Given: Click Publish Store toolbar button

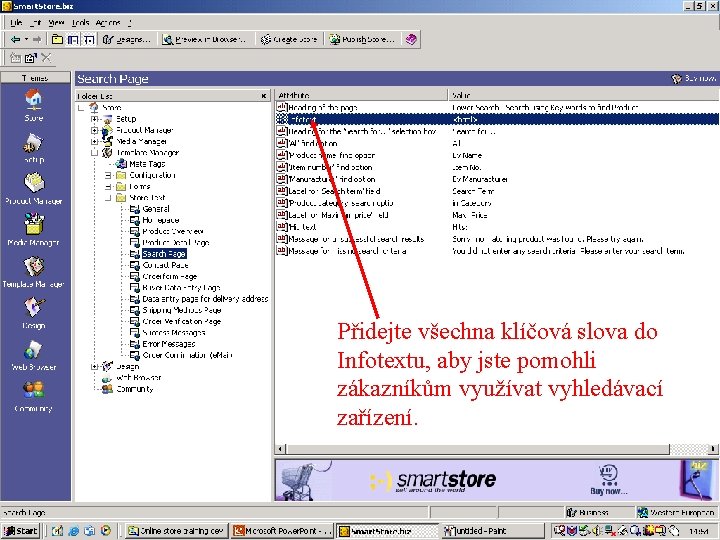Looking at the screenshot, I should point(362,39).
